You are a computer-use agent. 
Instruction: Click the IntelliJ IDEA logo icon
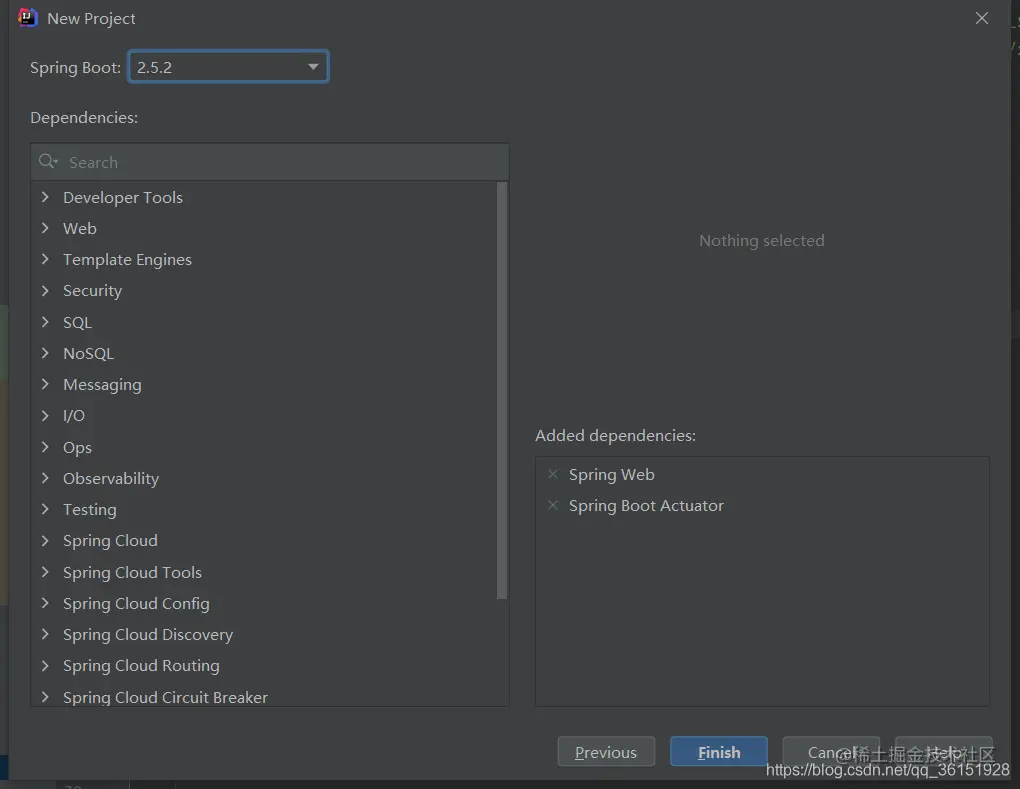(27, 18)
